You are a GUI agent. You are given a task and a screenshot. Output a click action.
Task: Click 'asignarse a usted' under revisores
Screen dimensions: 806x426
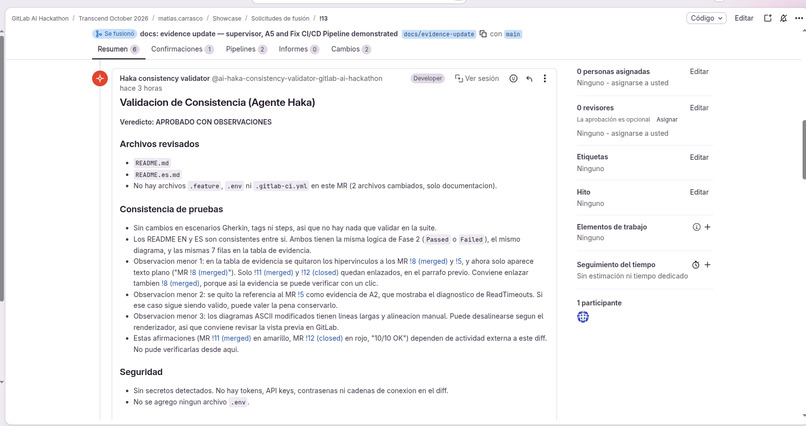pos(640,133)
